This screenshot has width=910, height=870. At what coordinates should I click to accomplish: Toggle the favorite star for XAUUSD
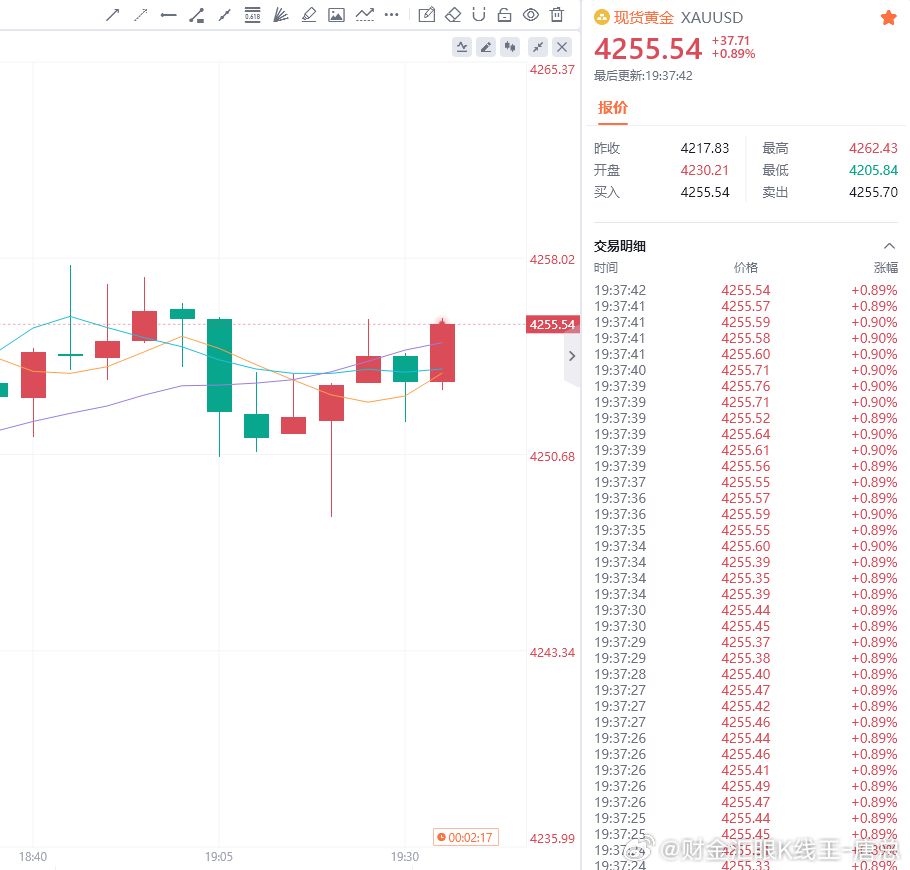(889, 18)
